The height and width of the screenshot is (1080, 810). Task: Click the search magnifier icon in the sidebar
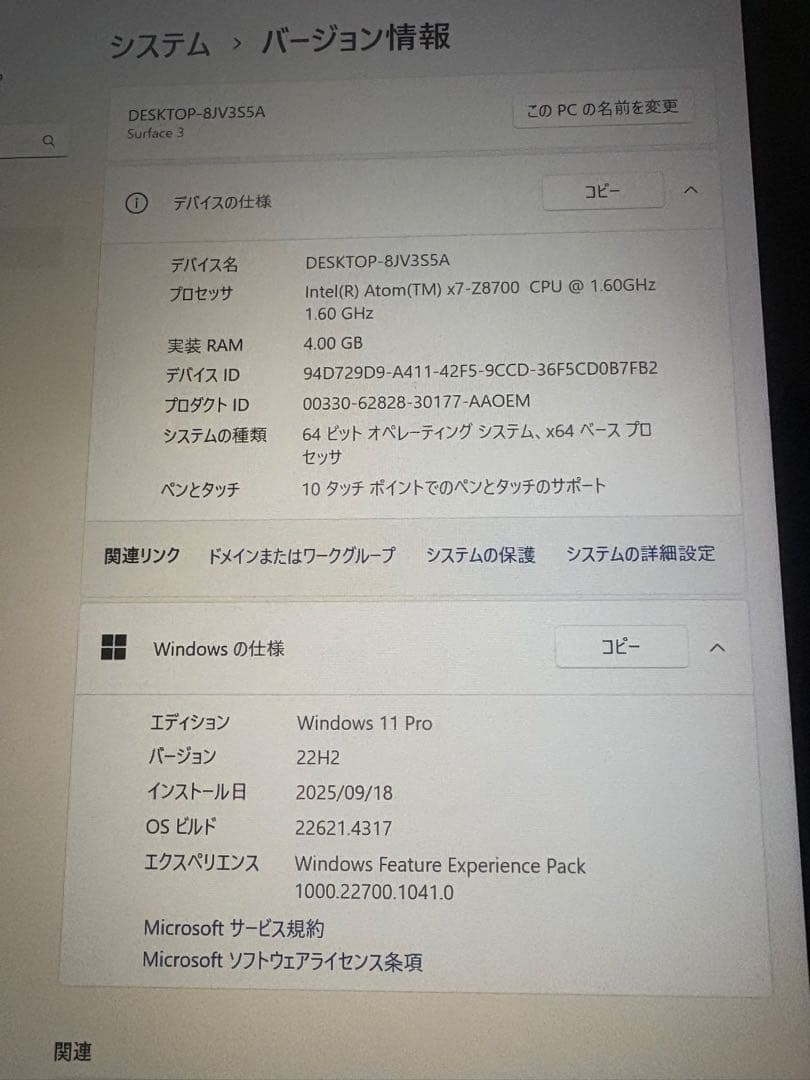click(48, 141)
